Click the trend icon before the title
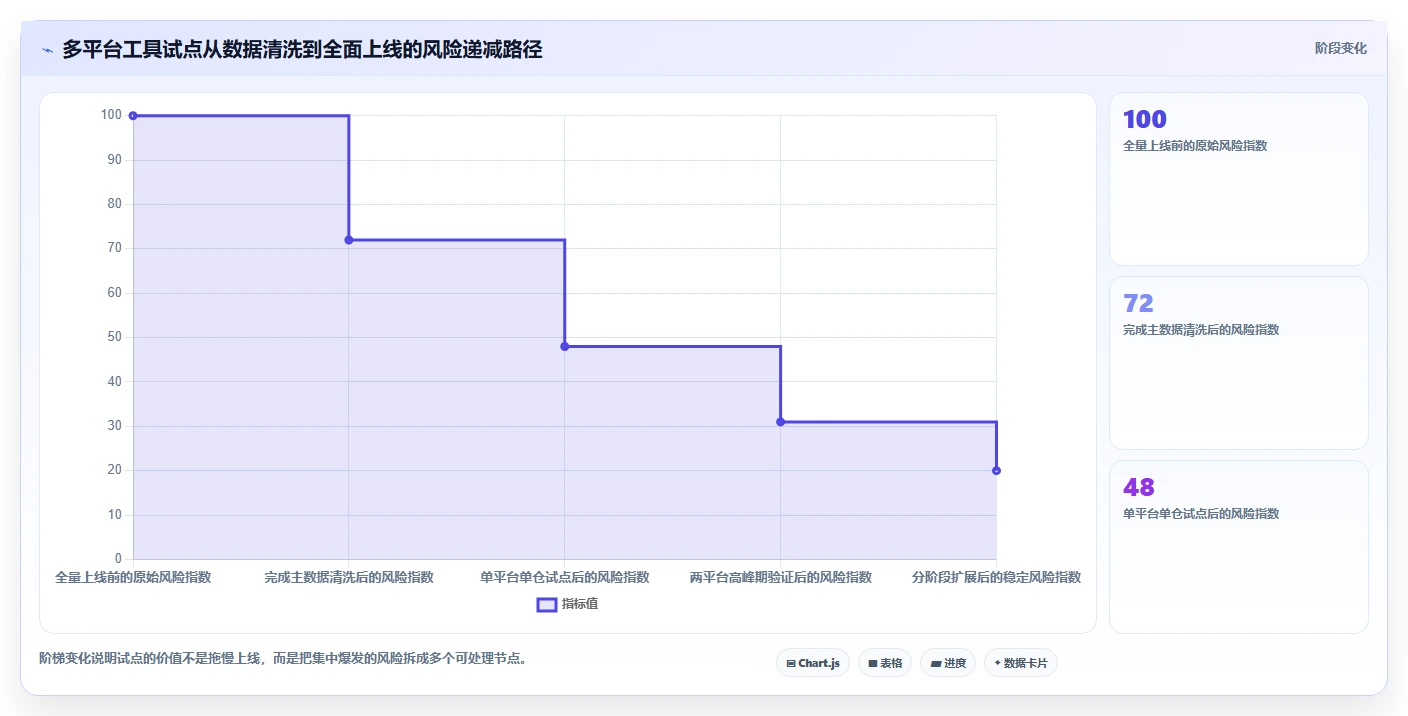1408x716 pixels. (47, 50)
